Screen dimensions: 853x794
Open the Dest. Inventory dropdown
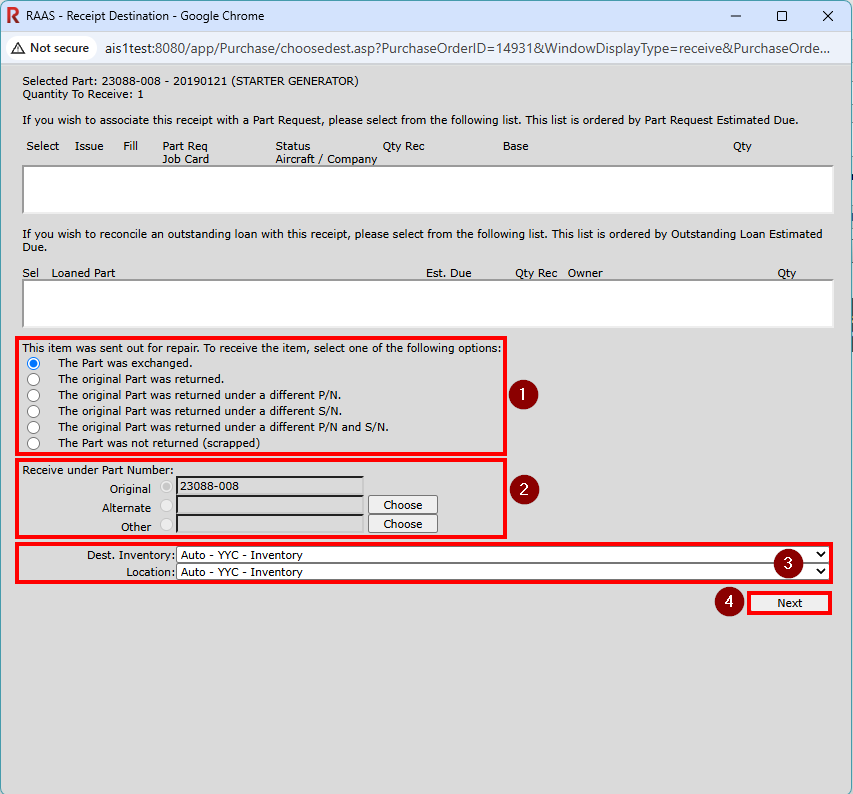[x=502, y=555]
